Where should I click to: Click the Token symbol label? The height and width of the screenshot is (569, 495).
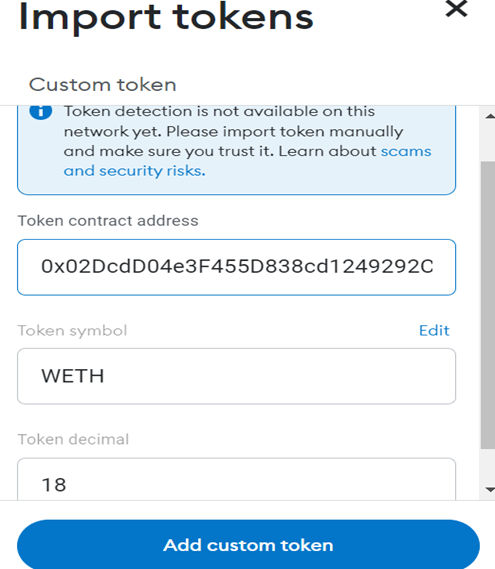72,331
